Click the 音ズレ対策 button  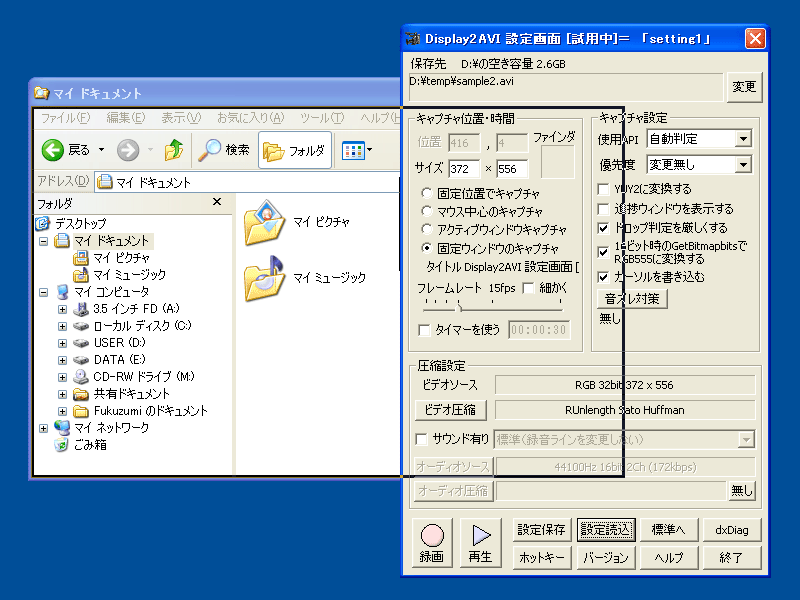coord(632,299)
